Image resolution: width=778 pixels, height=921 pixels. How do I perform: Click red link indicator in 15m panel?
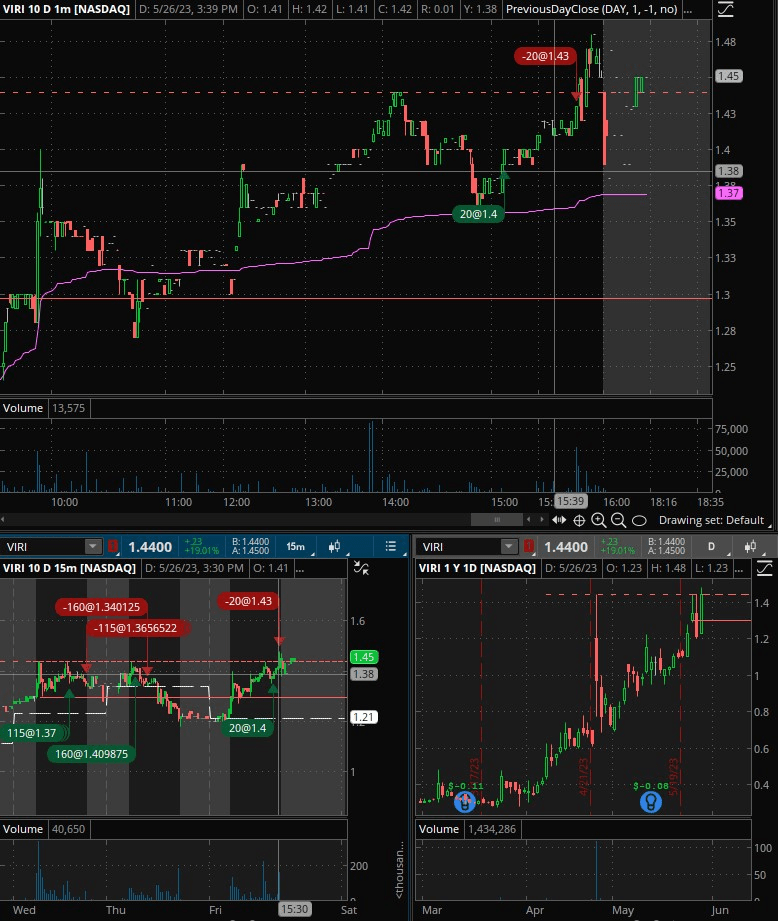(x=113, y=547)
